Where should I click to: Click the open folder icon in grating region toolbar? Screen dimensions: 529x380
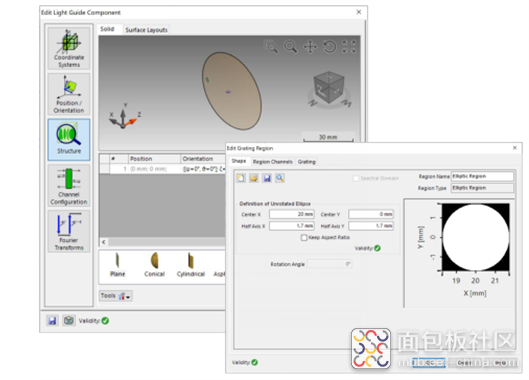(x=254, y=178)
